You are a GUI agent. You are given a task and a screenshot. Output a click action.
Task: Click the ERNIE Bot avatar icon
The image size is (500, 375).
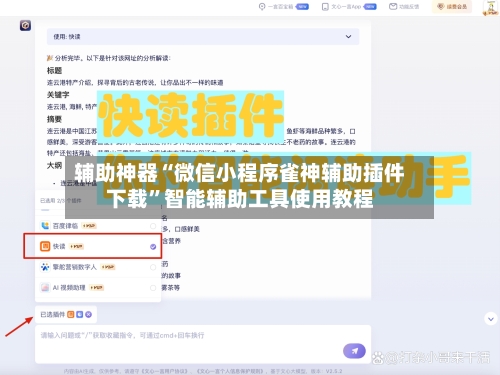pyautogui.click(x=25, y=25)
